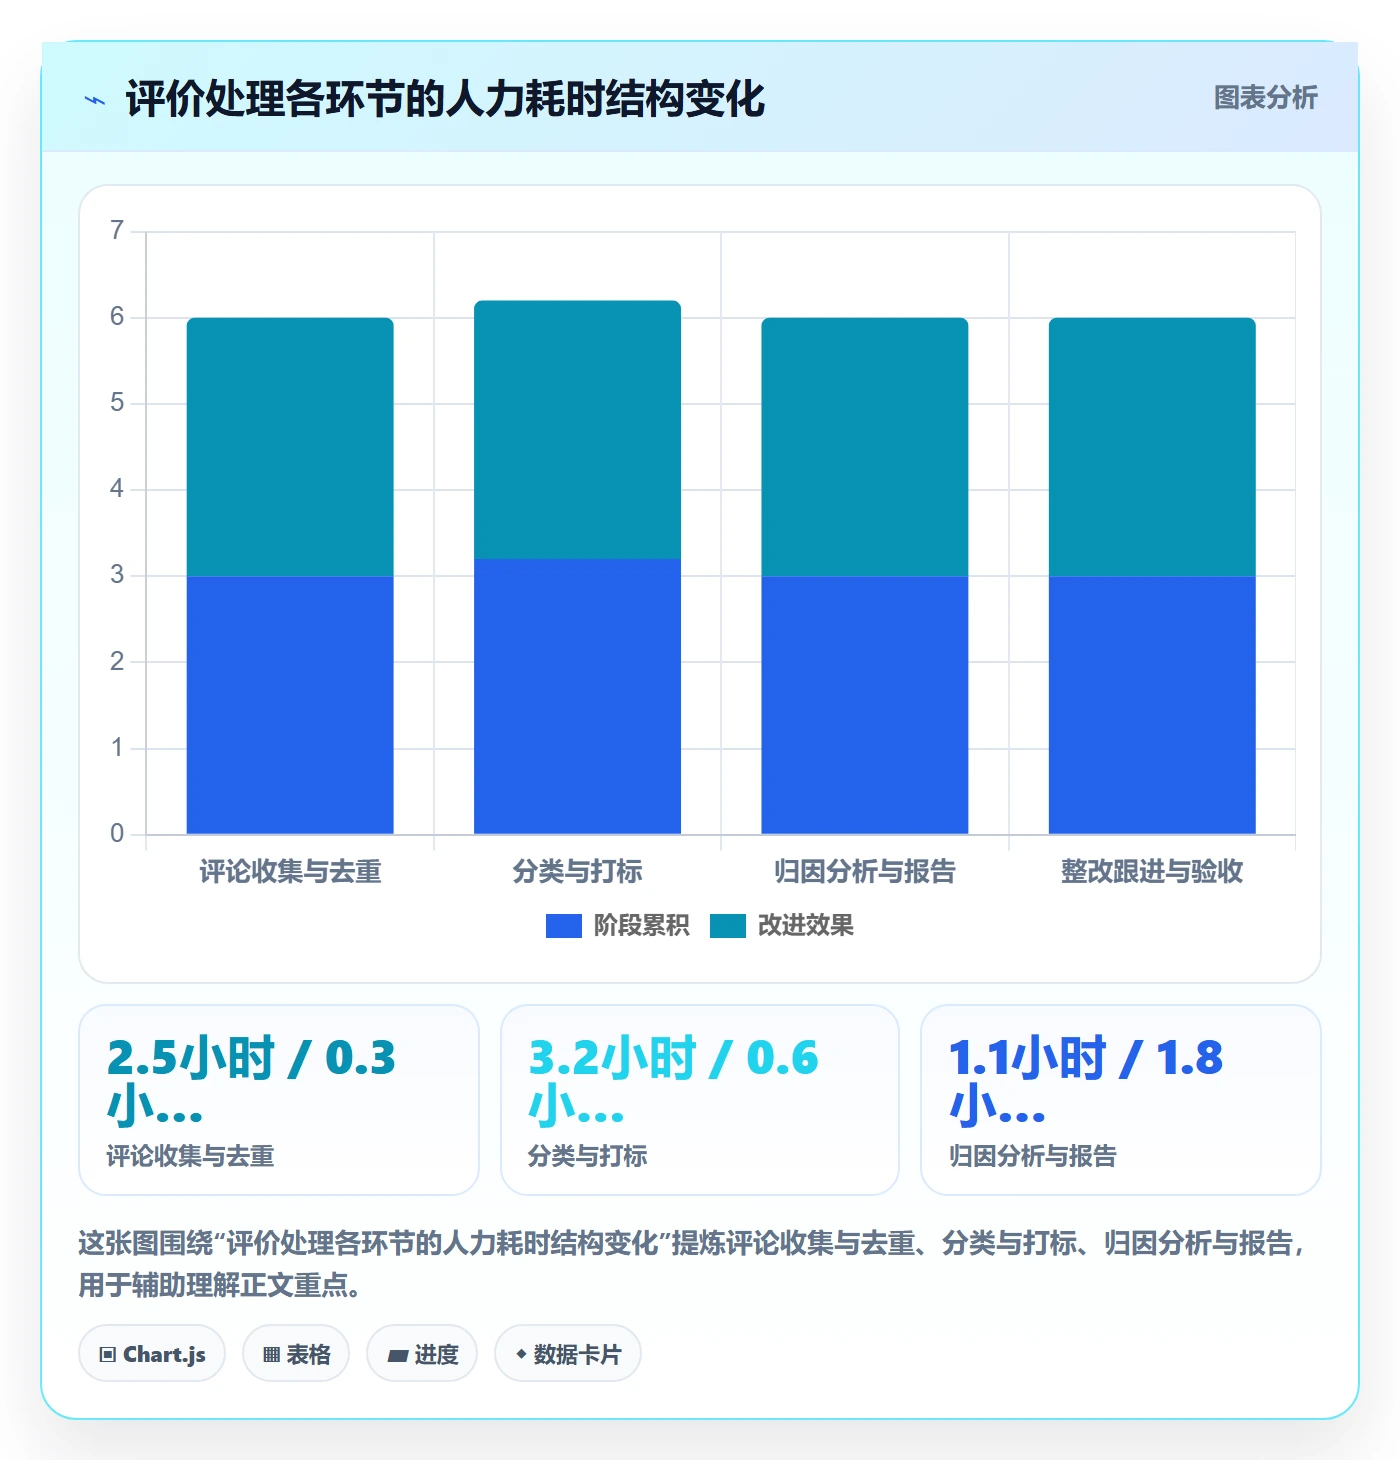1400x1460 pixels.
Task: Click the diamond icon in 数据卡片 chip
Action: (x=521, y=1354)
